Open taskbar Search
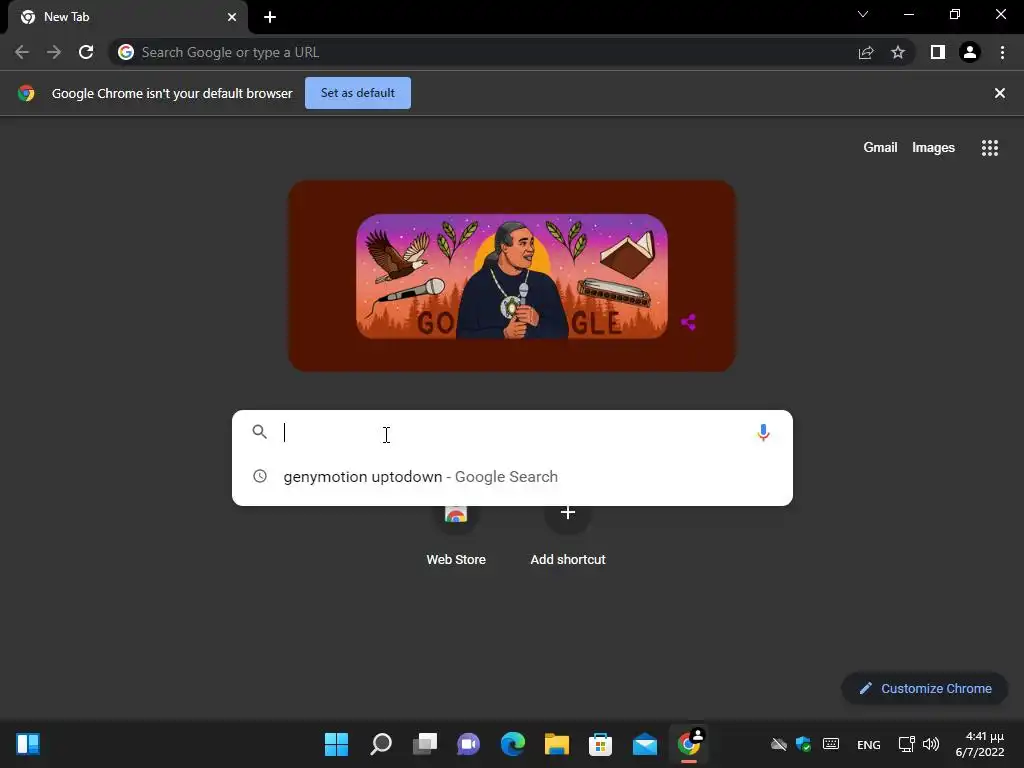This screenshot has height=768, width=1024. [x=381, y=744]
